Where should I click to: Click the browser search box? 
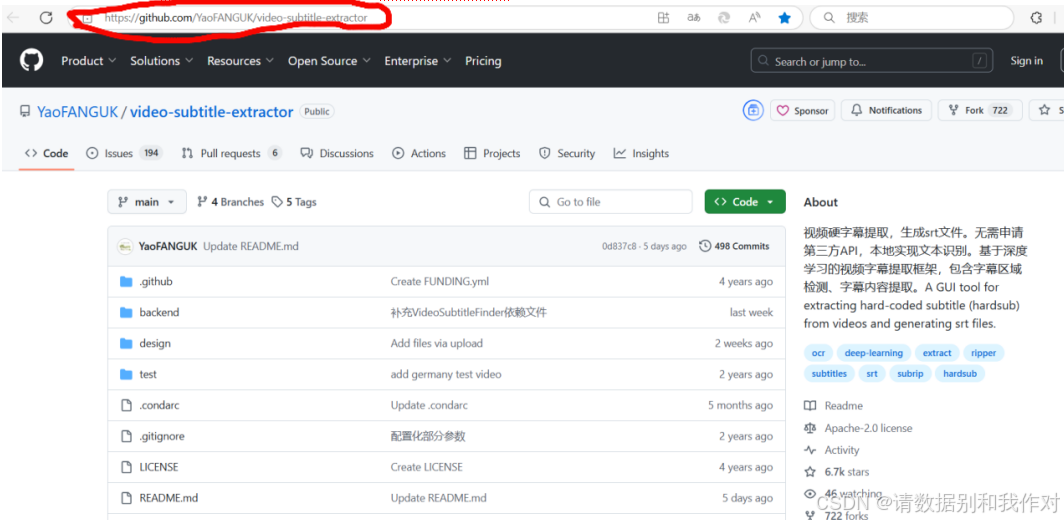click(913, 18)
